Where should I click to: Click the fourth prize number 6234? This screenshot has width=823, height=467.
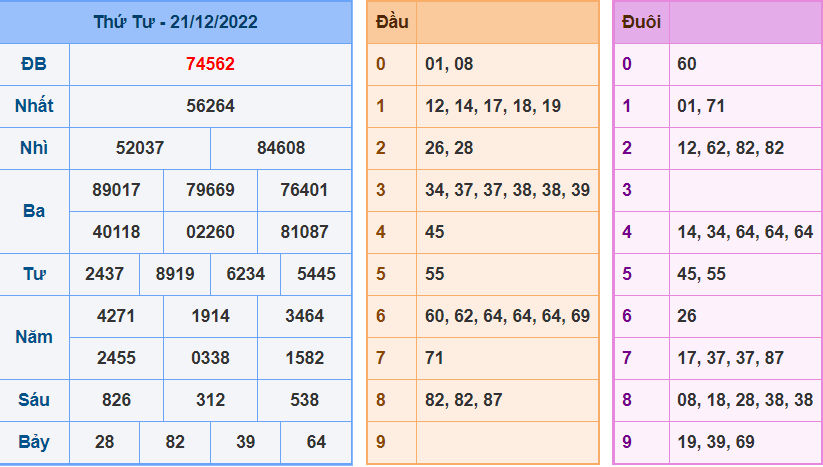(x=246, y=274)
